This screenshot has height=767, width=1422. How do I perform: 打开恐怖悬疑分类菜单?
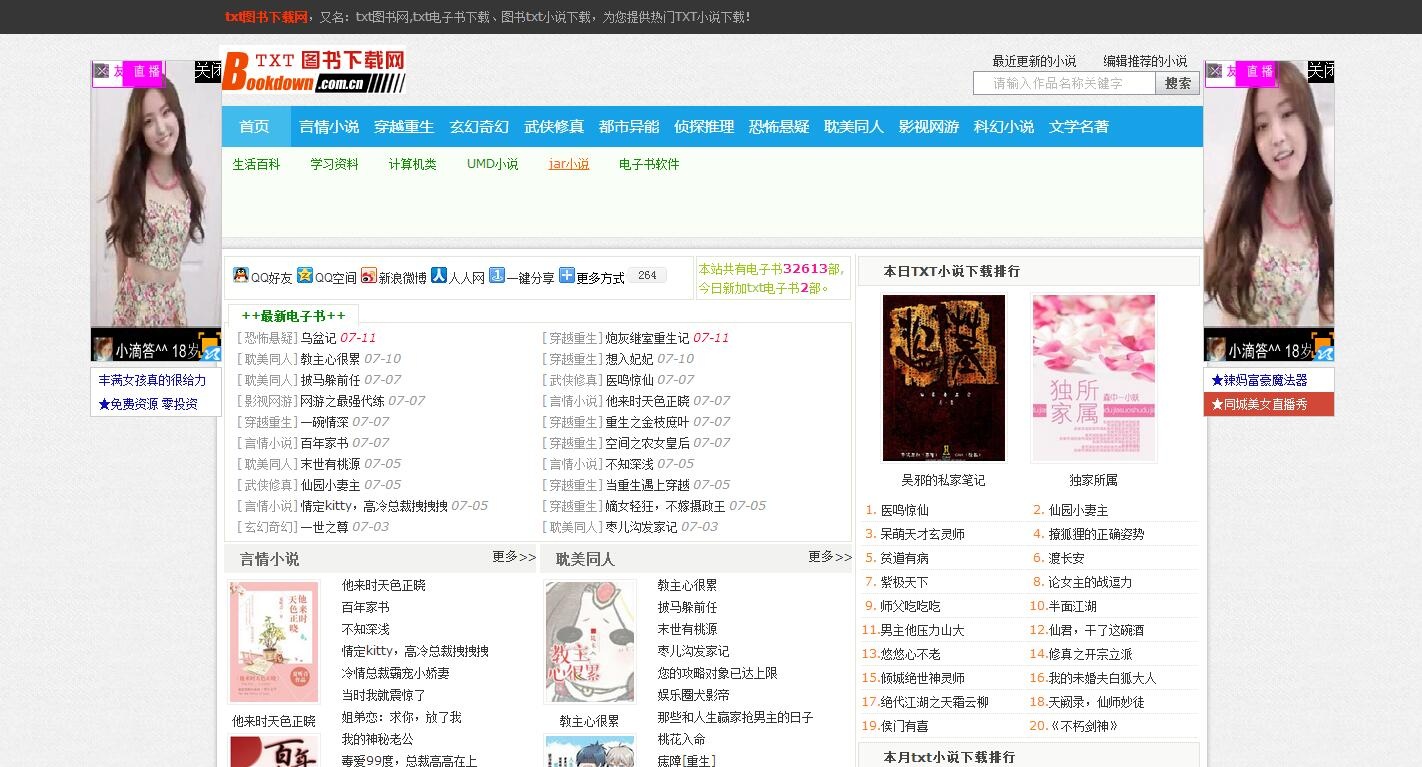pos(778,127)
